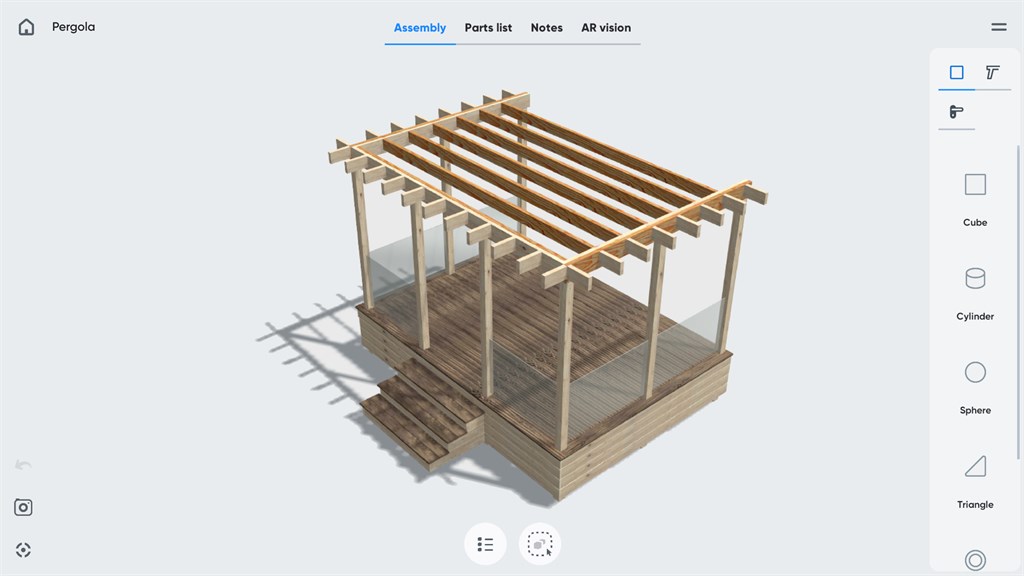Go to the home screen icon
The width and height of the screenshot is (1024, 576).
click(26, 27)
